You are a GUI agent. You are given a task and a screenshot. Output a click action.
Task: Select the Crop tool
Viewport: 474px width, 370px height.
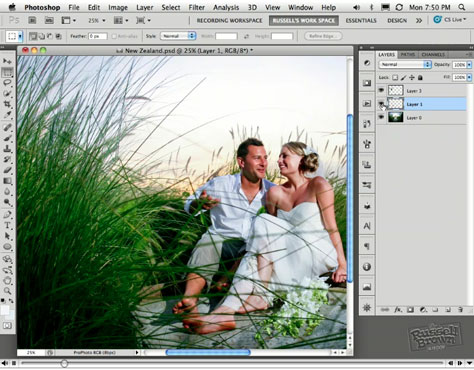pos(7,104)
